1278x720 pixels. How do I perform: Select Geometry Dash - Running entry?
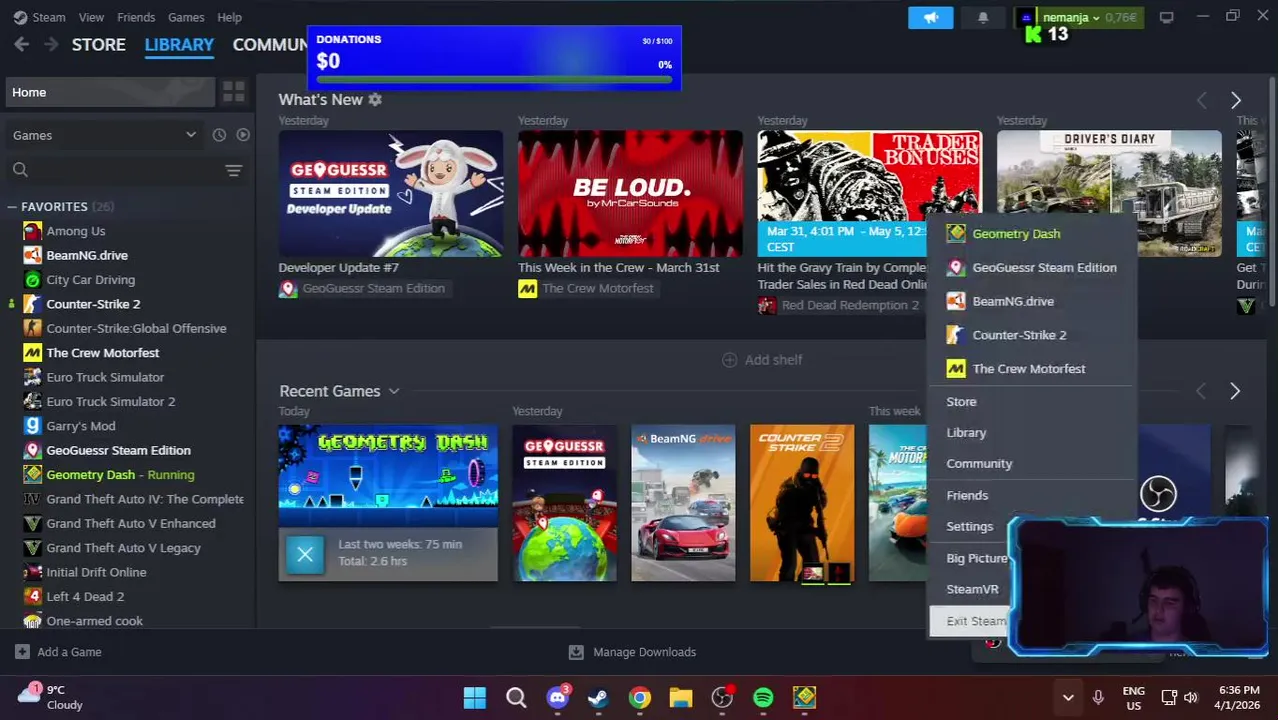[120, 475]
